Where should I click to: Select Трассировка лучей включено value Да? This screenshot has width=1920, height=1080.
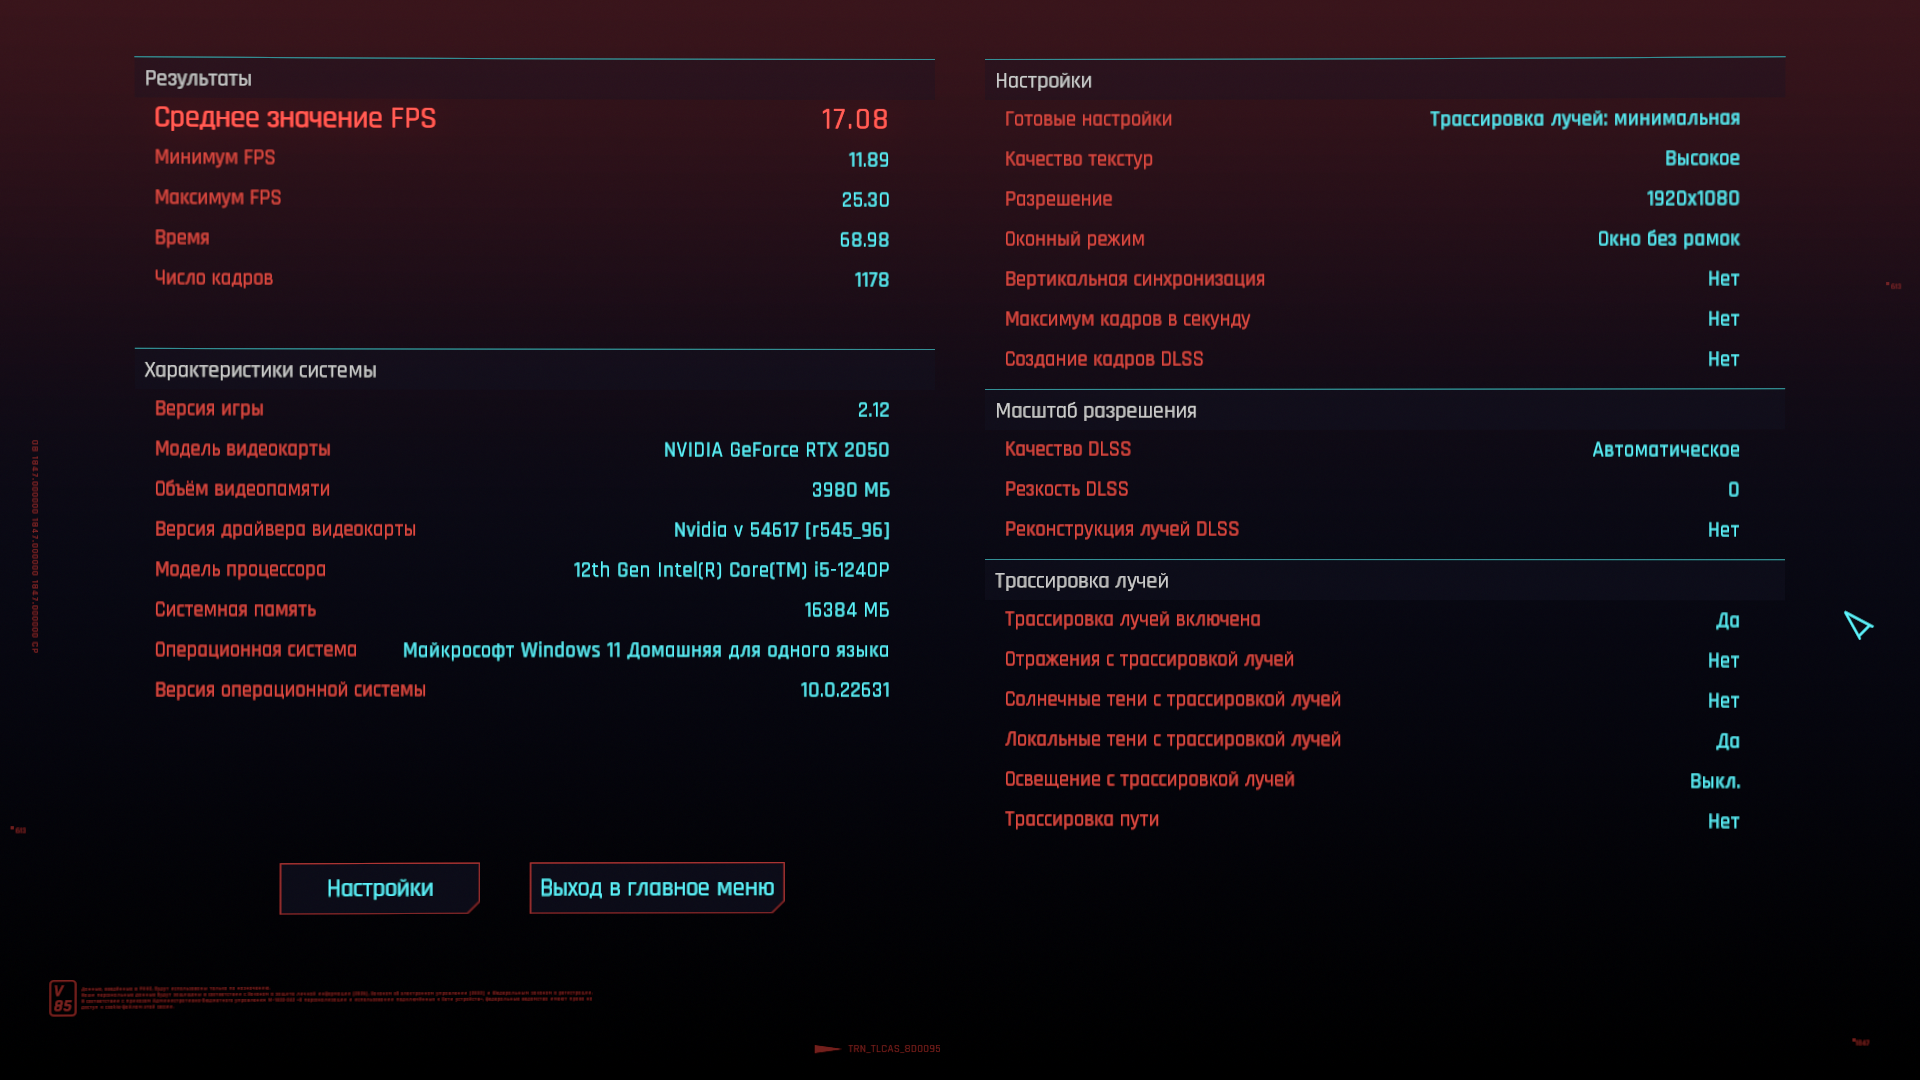pyautogui.click(x=1727, y=621)
